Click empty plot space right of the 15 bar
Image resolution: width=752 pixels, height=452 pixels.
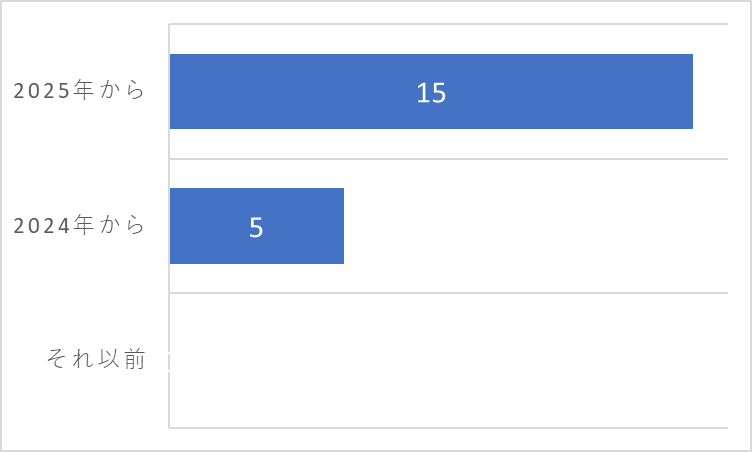point(711,92)
